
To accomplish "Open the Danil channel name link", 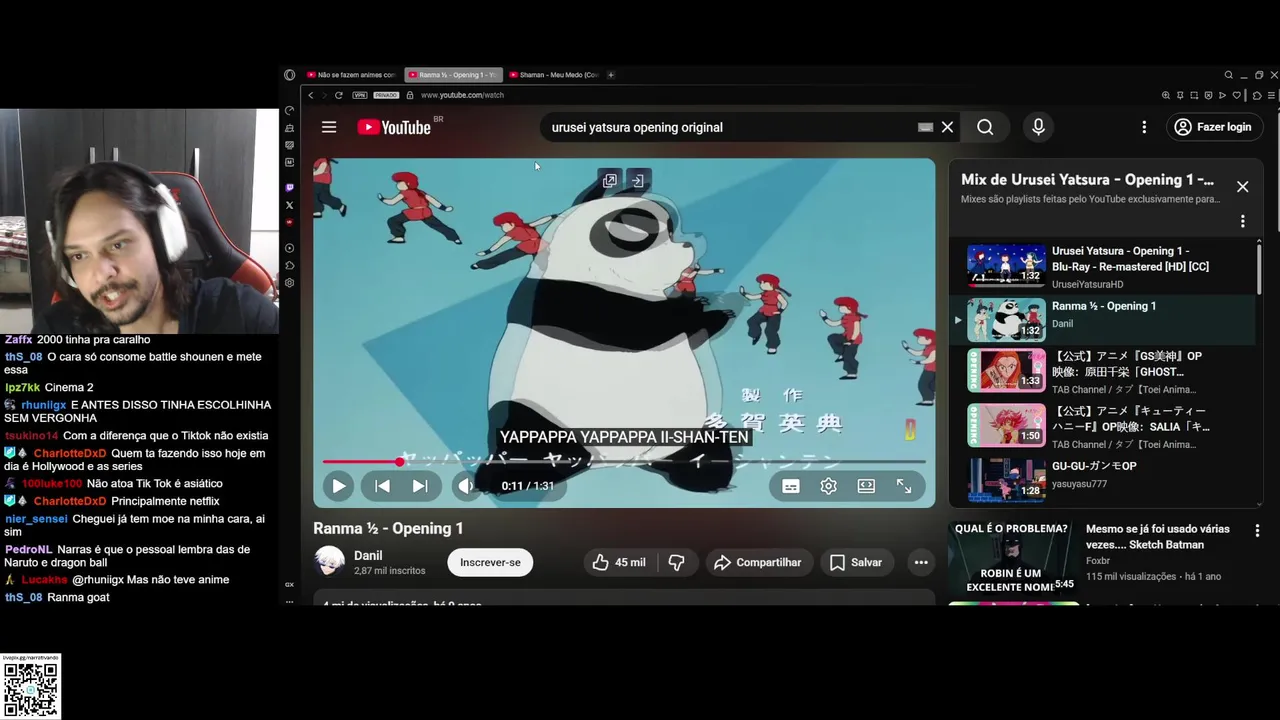I will pyautogui.click(x=368, y=555).
